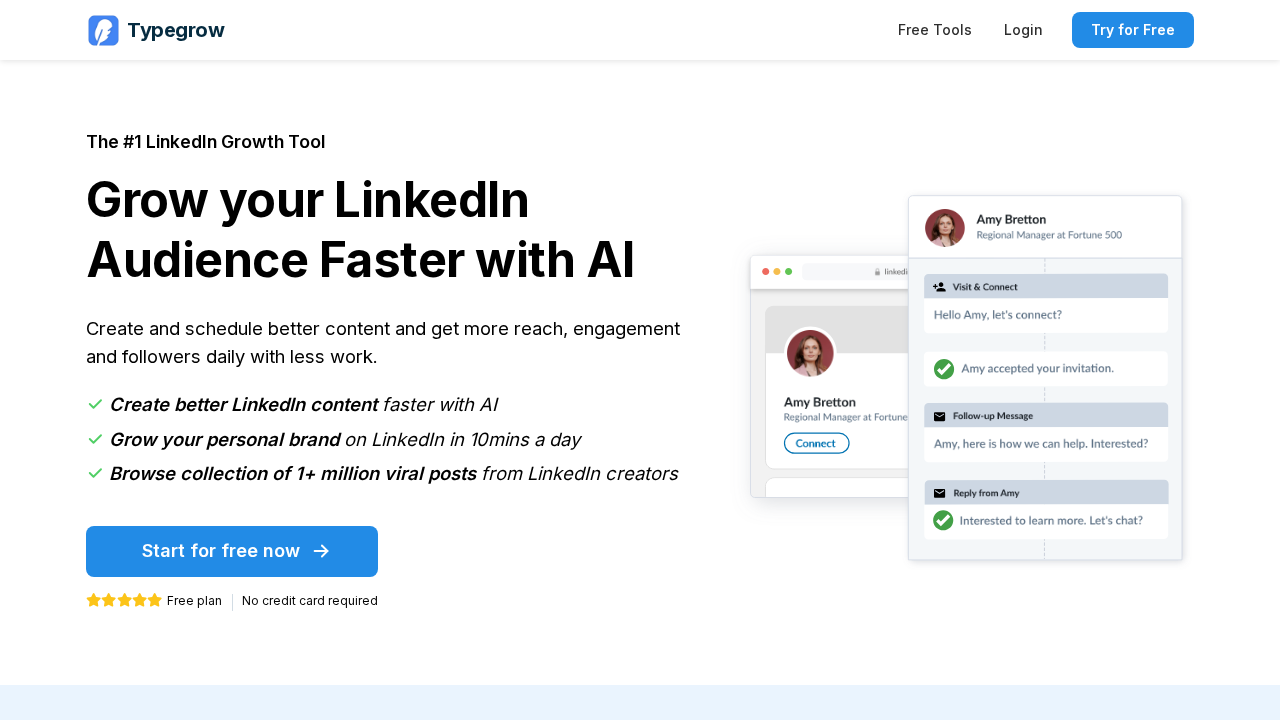Click the checkmark beside Browse collection of viral posts

(x=96, y=473)
